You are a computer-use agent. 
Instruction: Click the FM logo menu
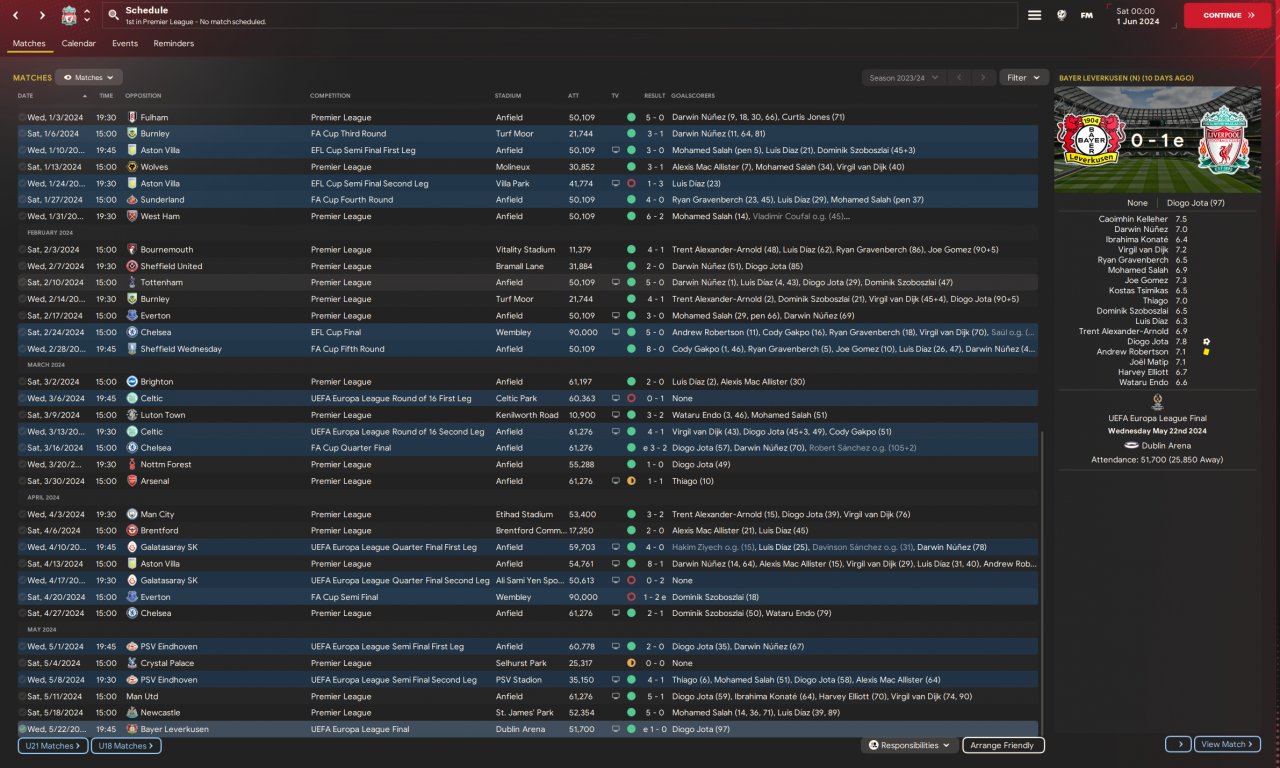point(1086,15)
